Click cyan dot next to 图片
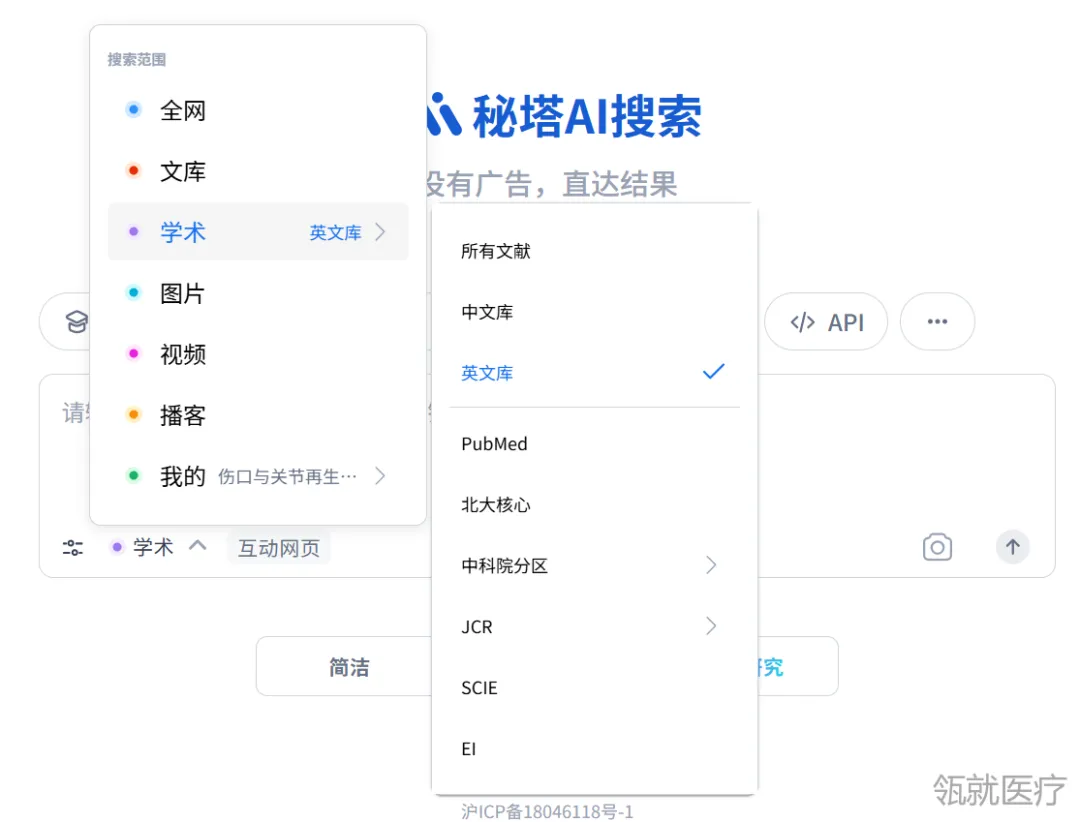 134,293
